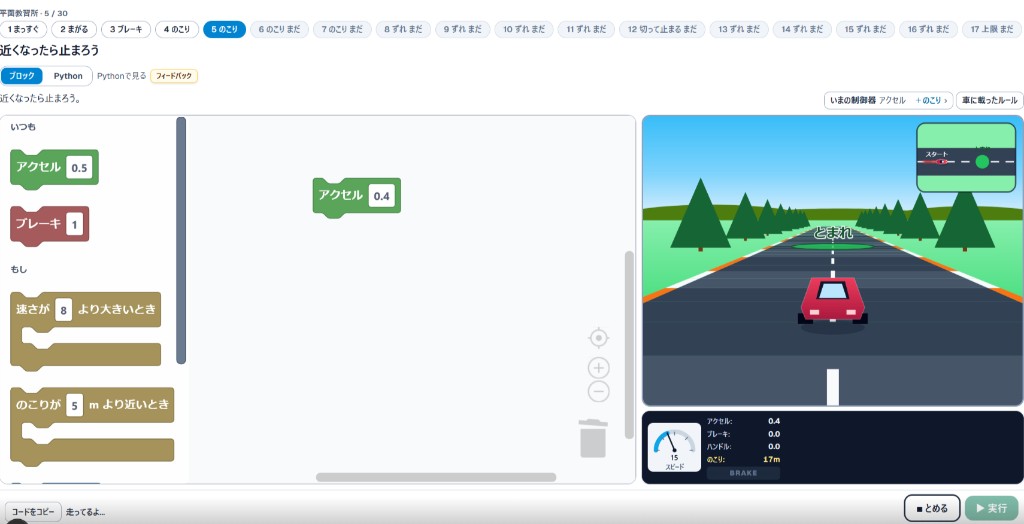Run the program with 実行
This screenshot has height=524, width=1024.
coord(991,508)
